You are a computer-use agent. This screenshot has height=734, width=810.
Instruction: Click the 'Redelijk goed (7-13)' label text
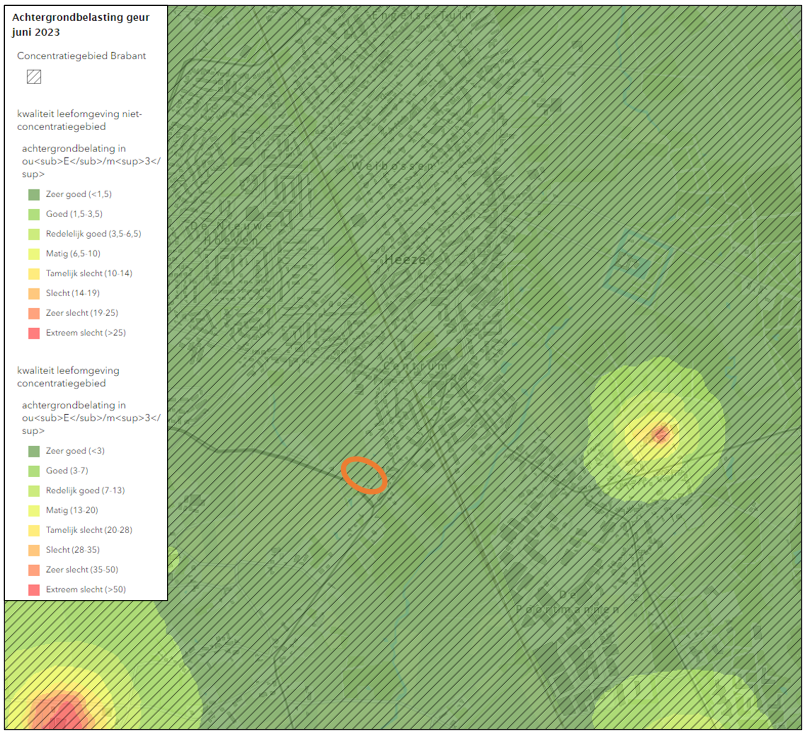tap(85, 490)
